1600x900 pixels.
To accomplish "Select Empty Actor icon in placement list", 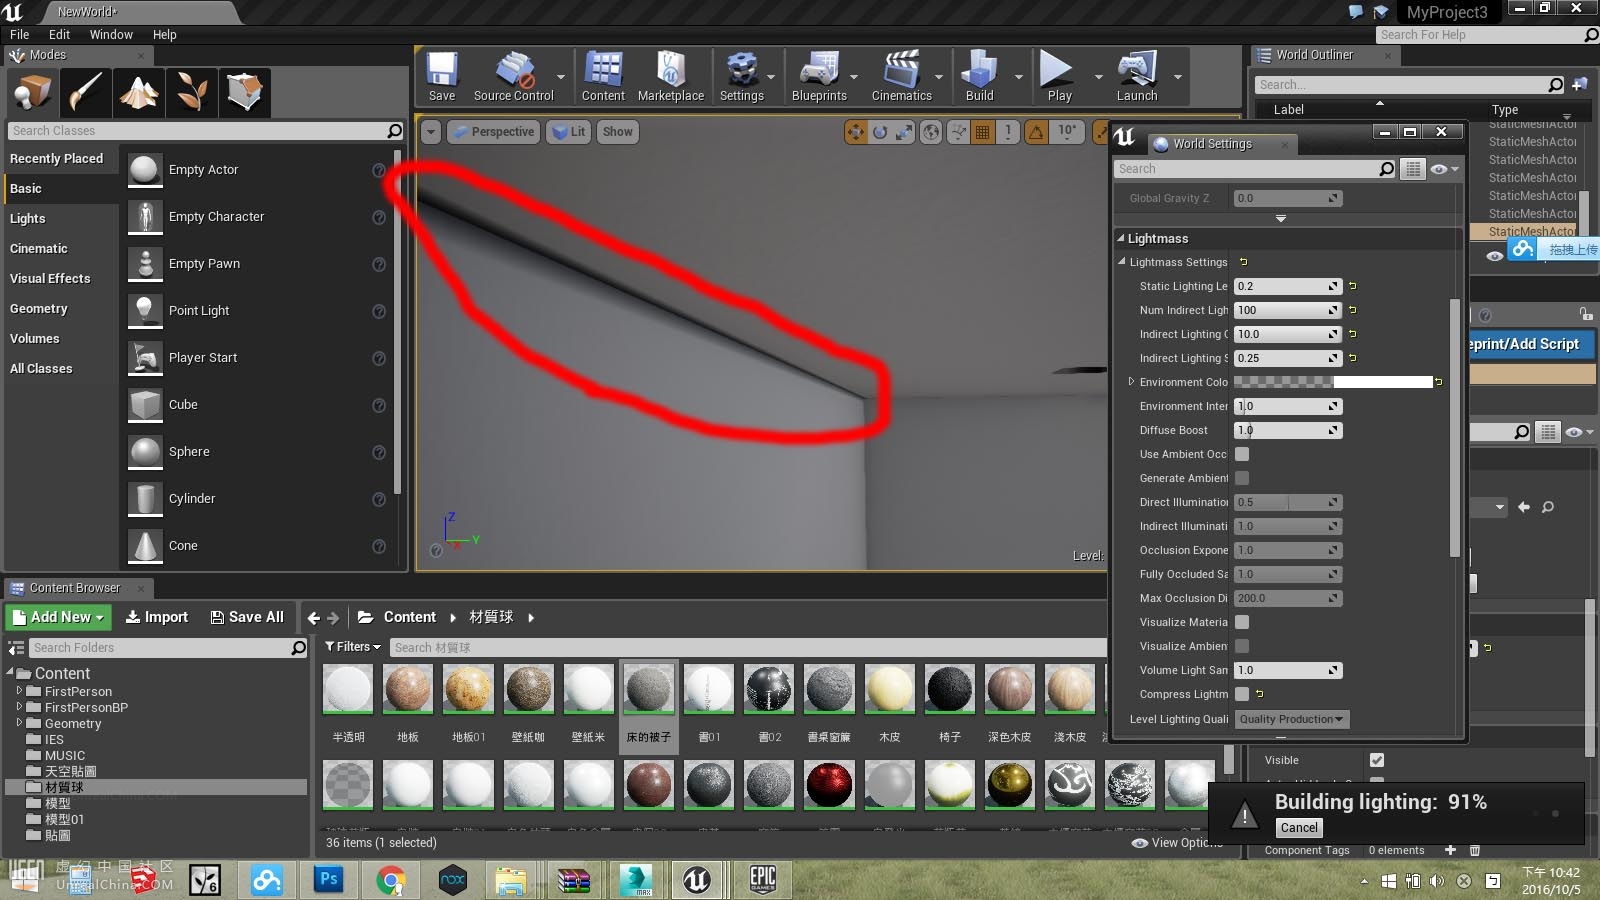I will point(146,170).
